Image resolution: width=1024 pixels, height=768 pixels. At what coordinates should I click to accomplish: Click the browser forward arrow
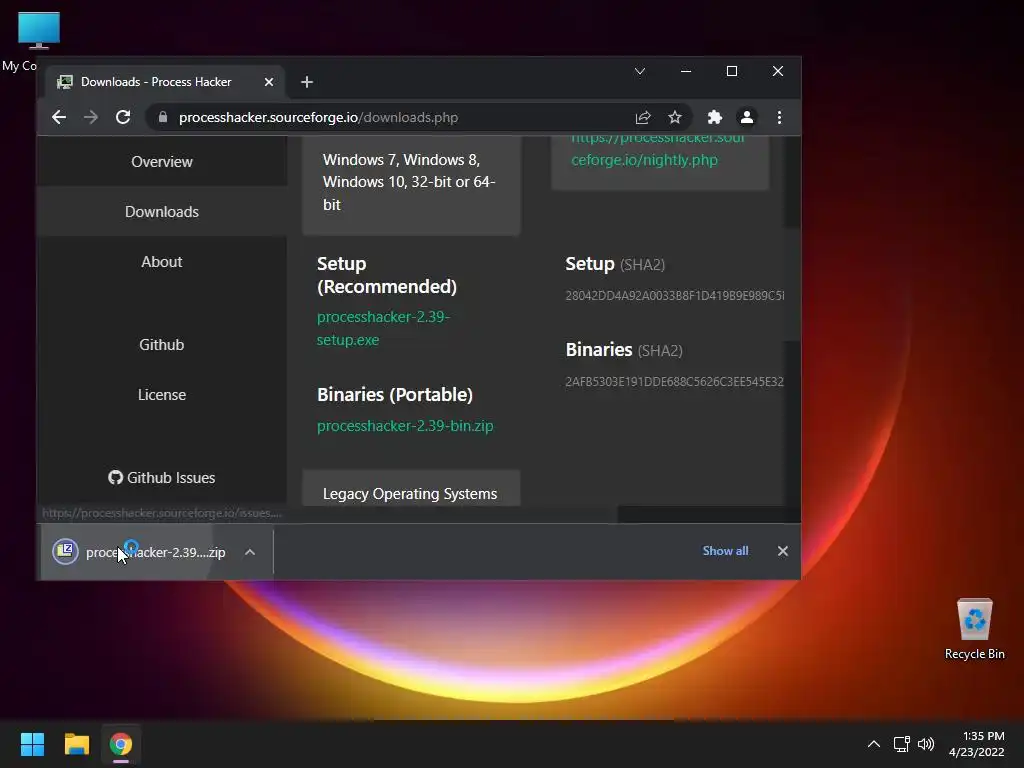(x=91, y=118)
